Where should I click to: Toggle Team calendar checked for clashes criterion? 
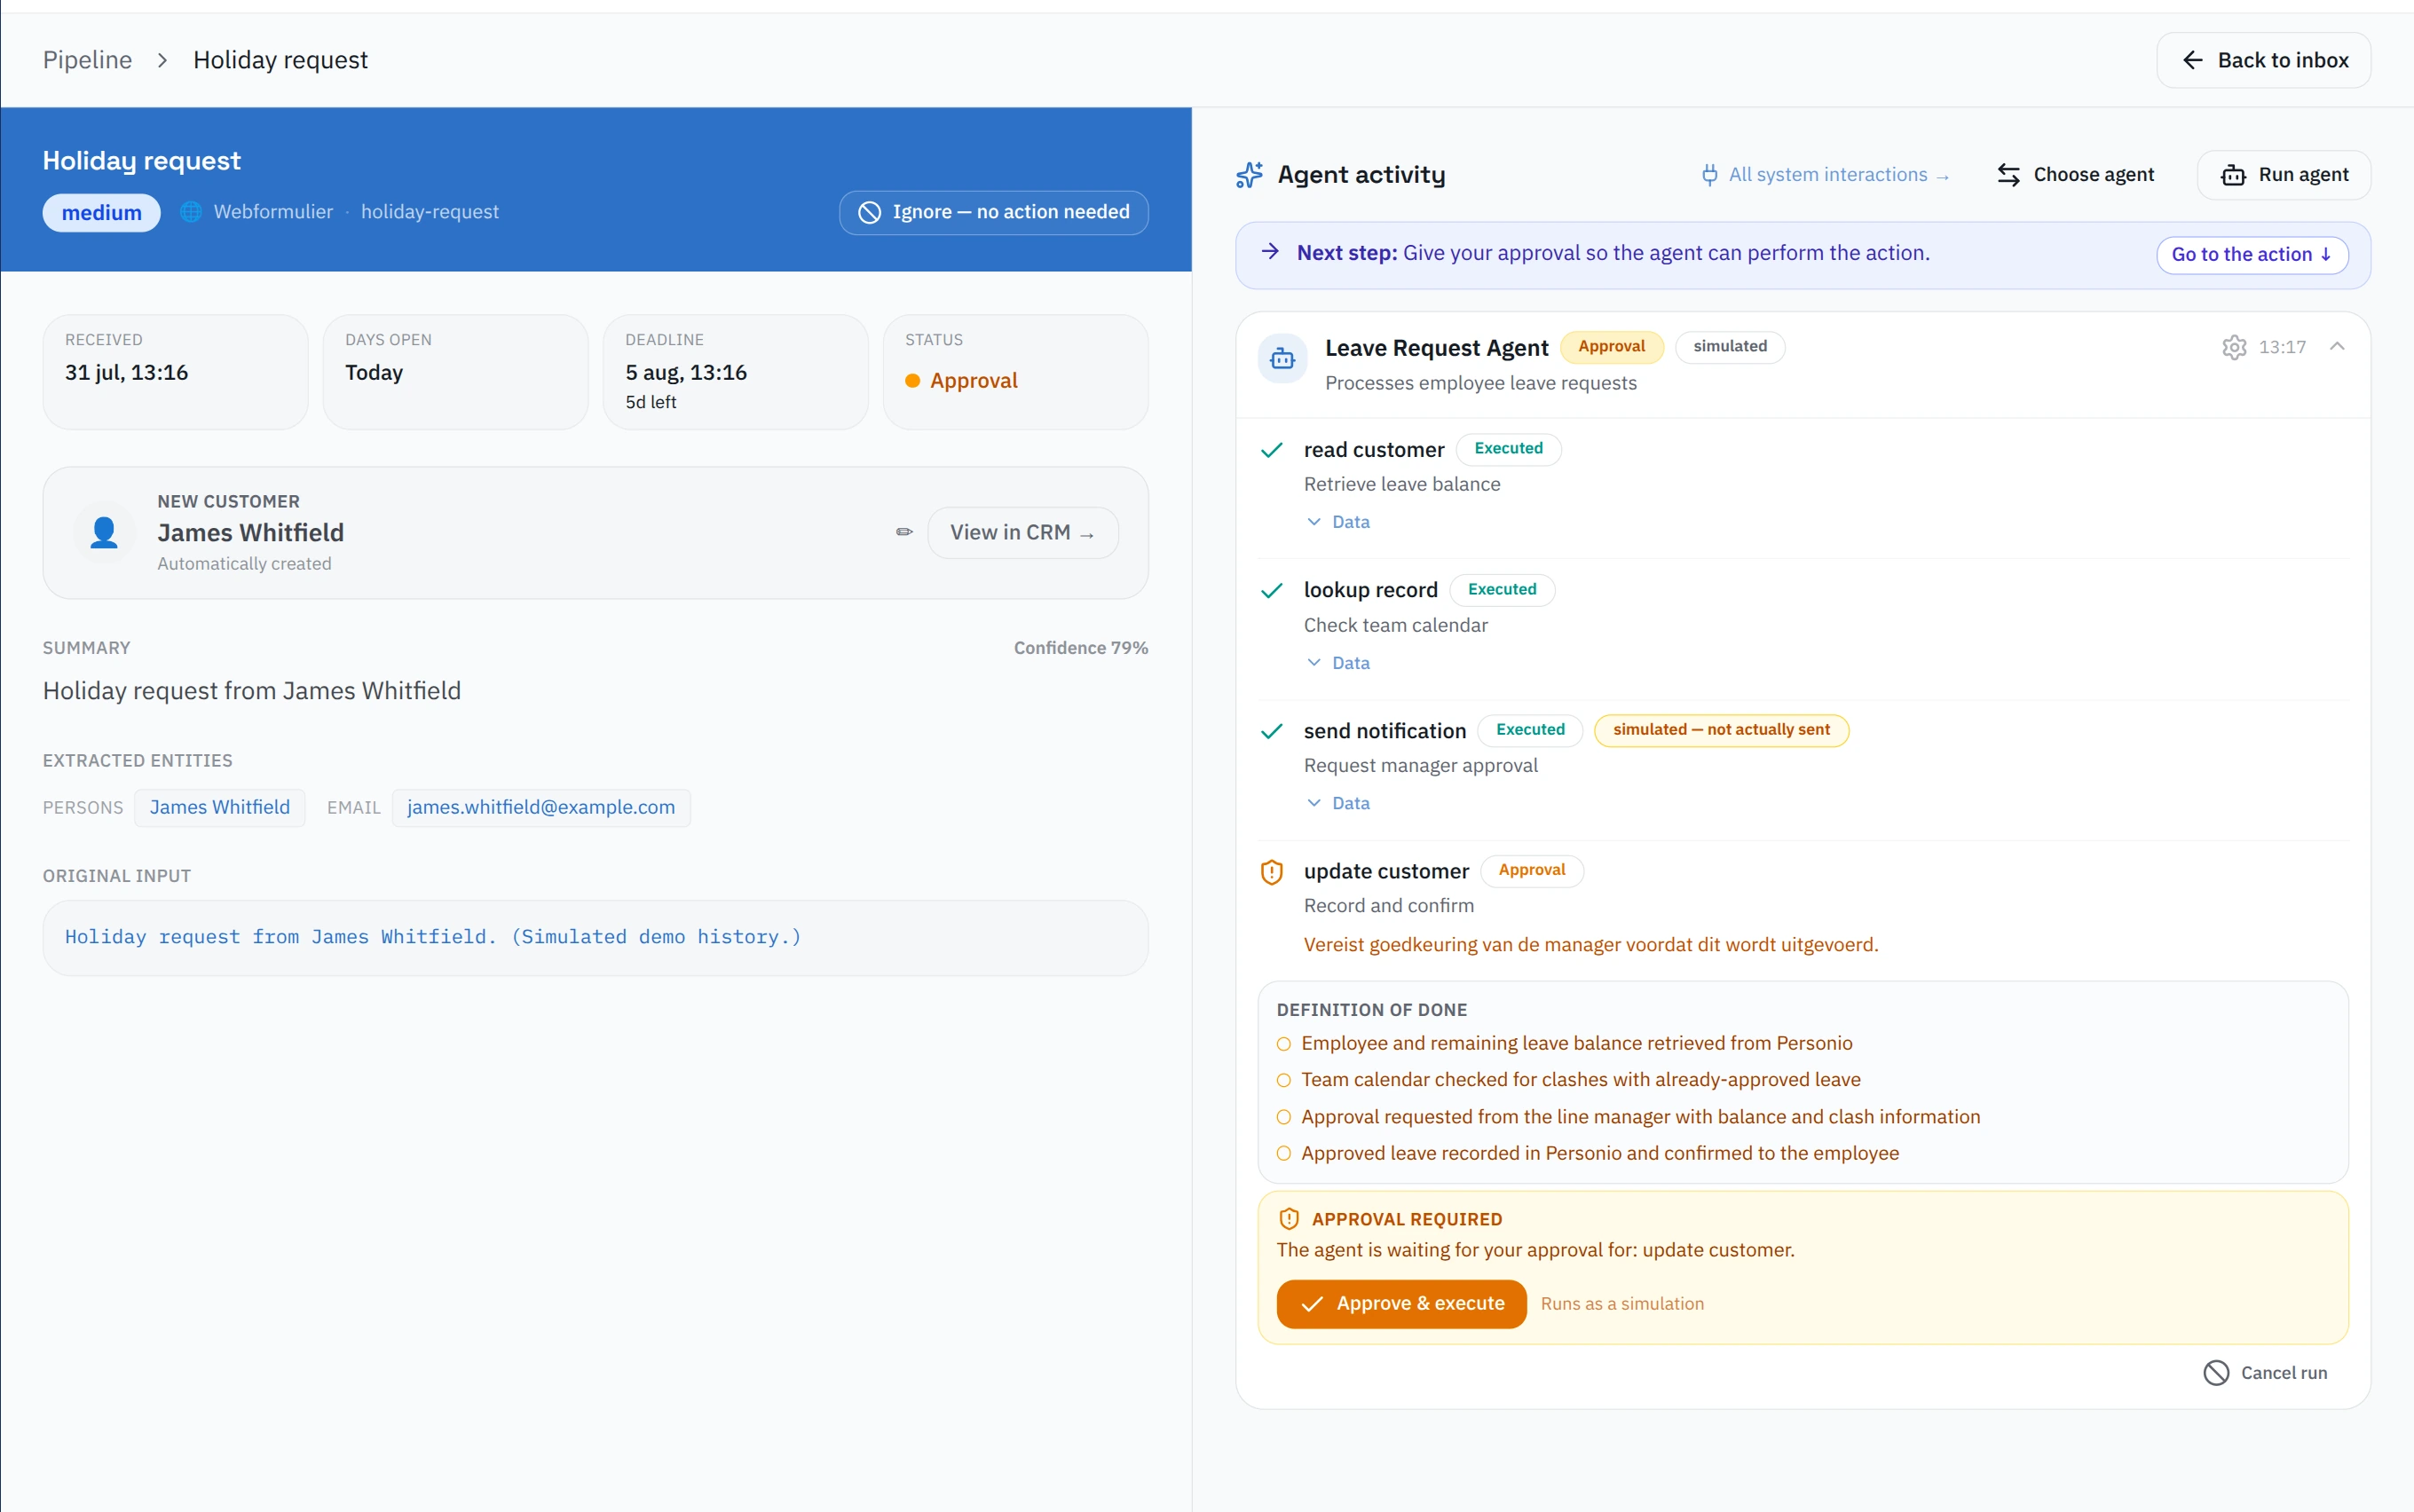tap(1284, 1080)
